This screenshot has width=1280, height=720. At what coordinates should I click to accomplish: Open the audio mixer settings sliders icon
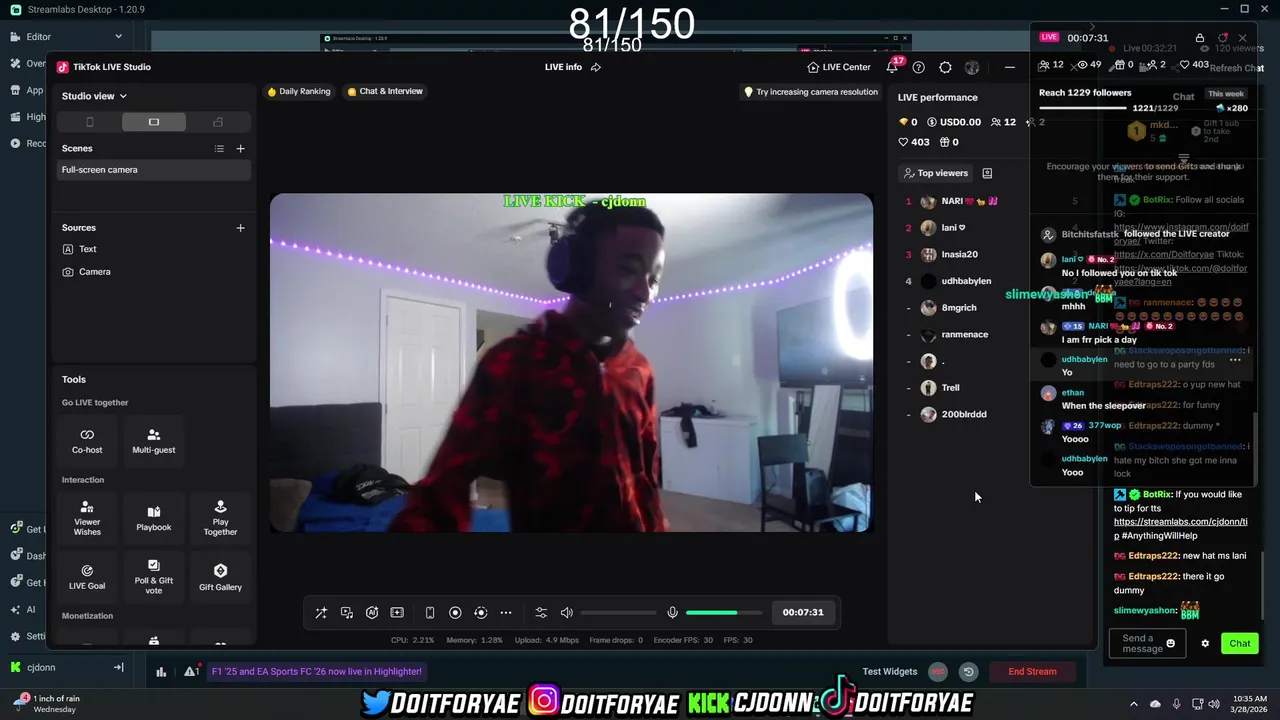coord(541,613)
